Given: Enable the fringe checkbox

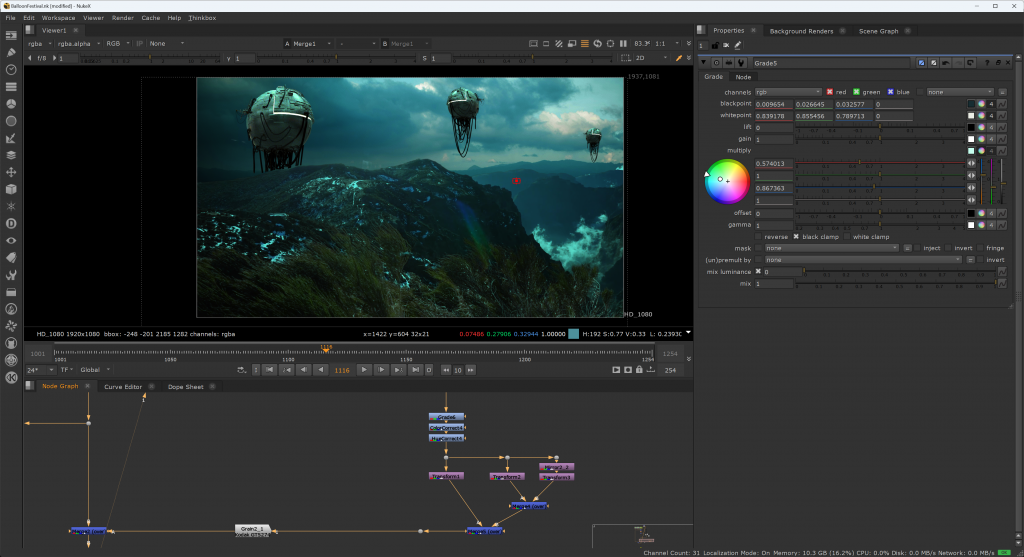Looking at the screenshot, I should tap(980, 248).
